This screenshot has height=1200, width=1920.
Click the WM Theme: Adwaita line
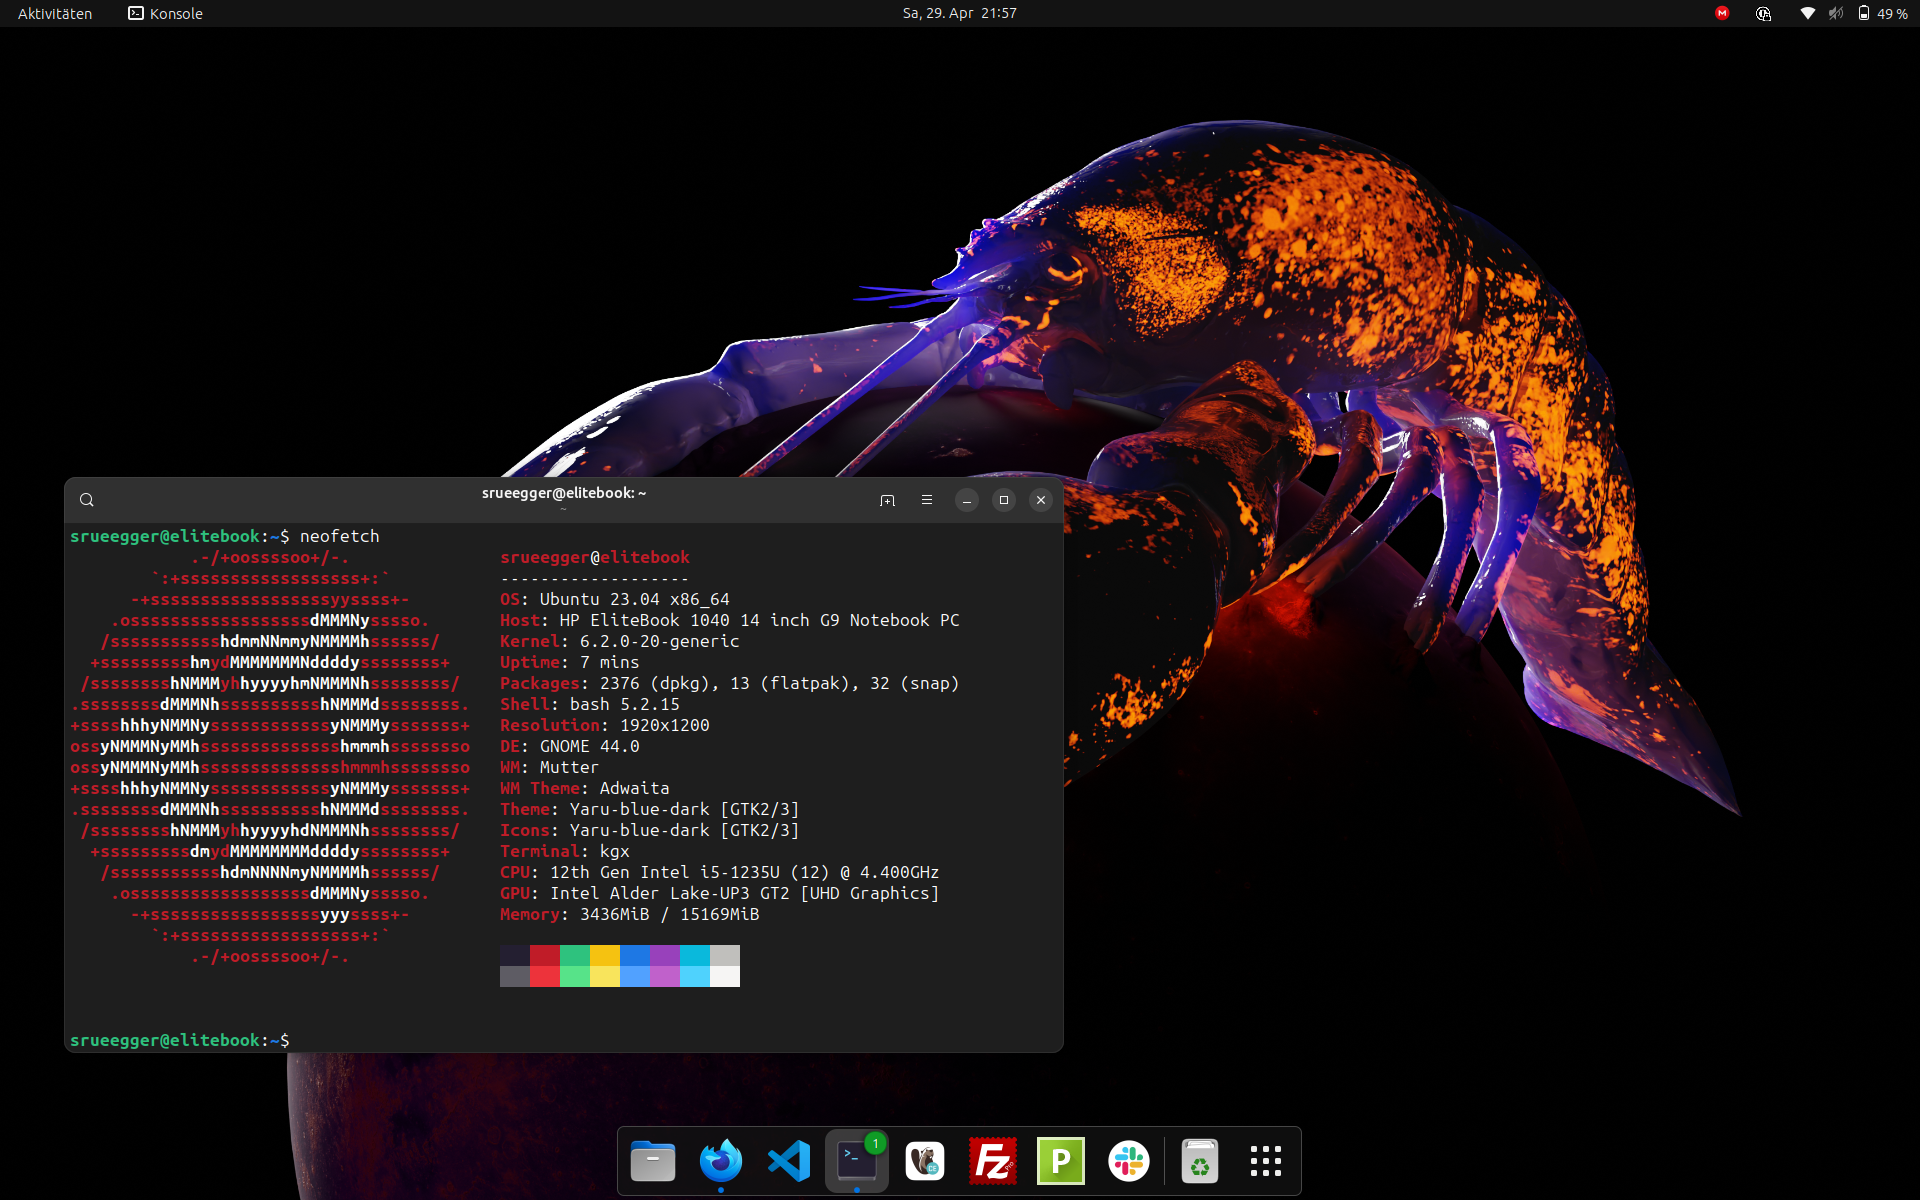585,788
